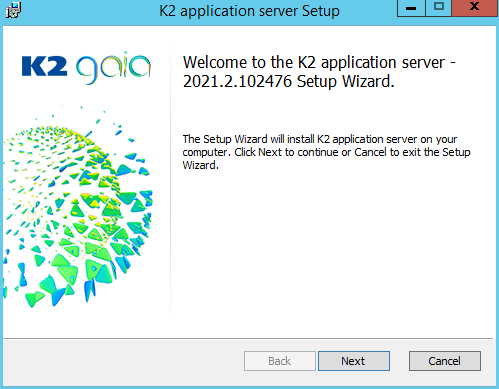Viewport: 499px width, 389px height.
Task: Click the version text '2021.2.102476 Setup Wizard.'
Action: click(289, 82)
